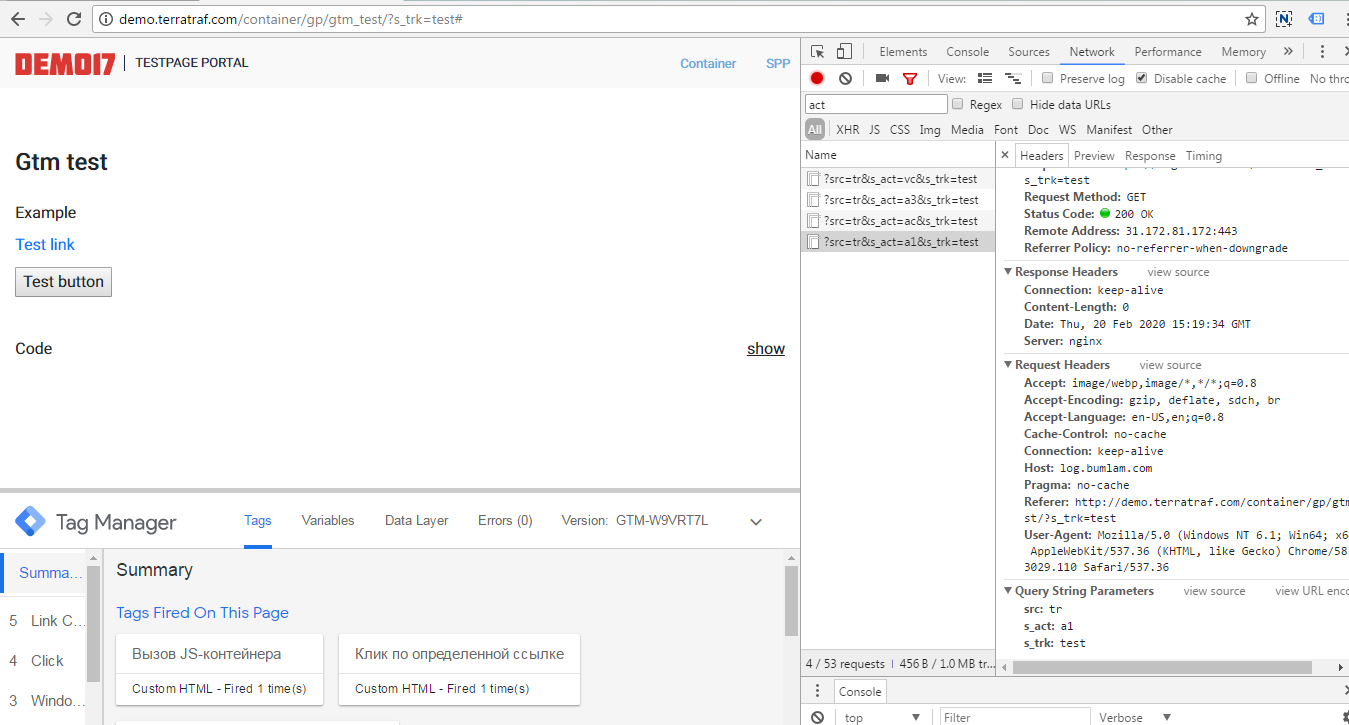Open the Timing tab
This screenshot has width=1349, height=725.
pyautogui.click(x=1204, y=156)
